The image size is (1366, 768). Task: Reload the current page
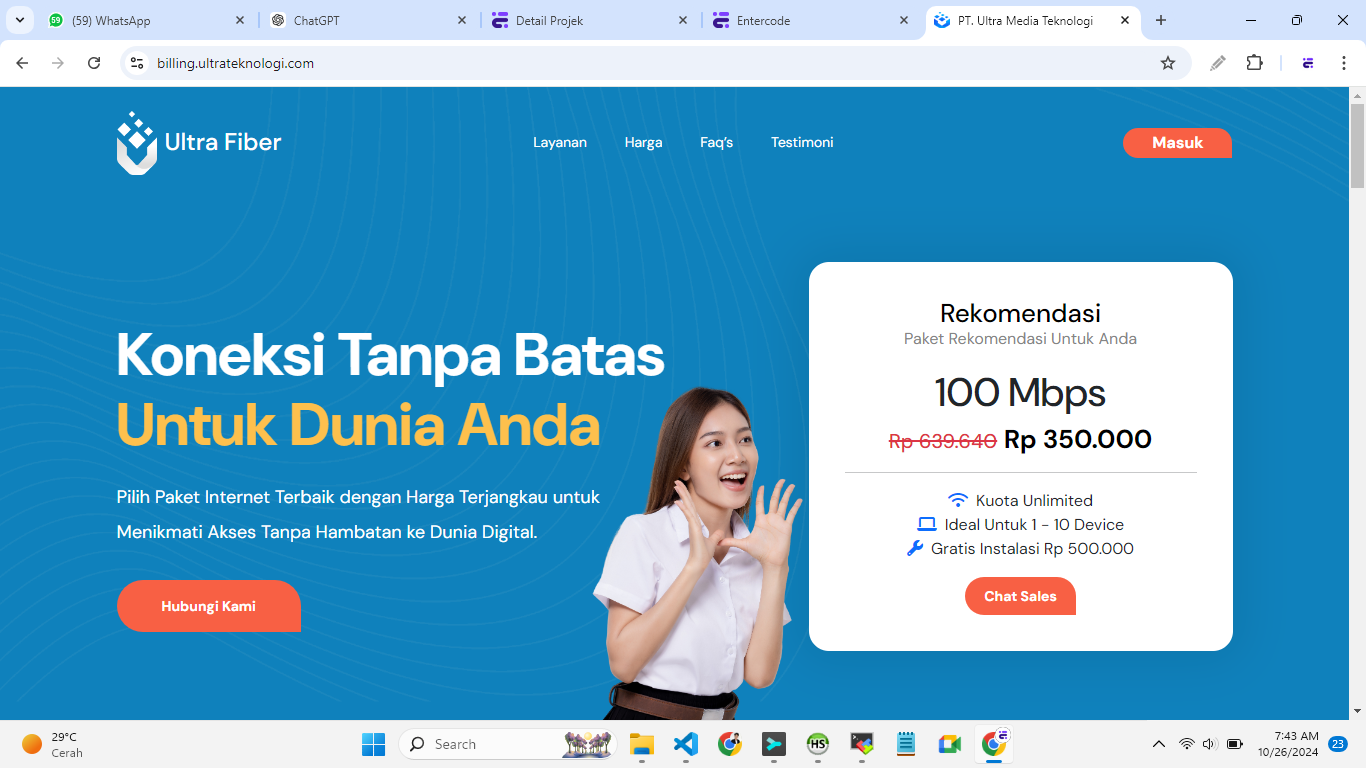94,63
